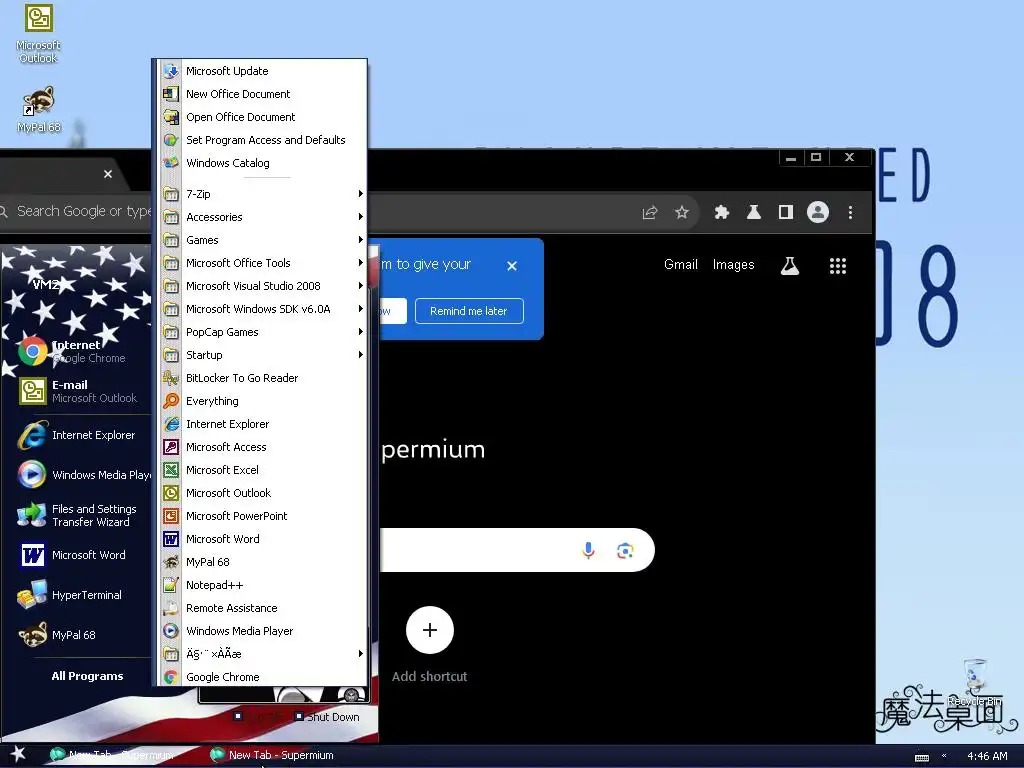Expand Microsoft Office Tools submenu arrow
Screen dimensions: 1024x768
click(360, 263)
